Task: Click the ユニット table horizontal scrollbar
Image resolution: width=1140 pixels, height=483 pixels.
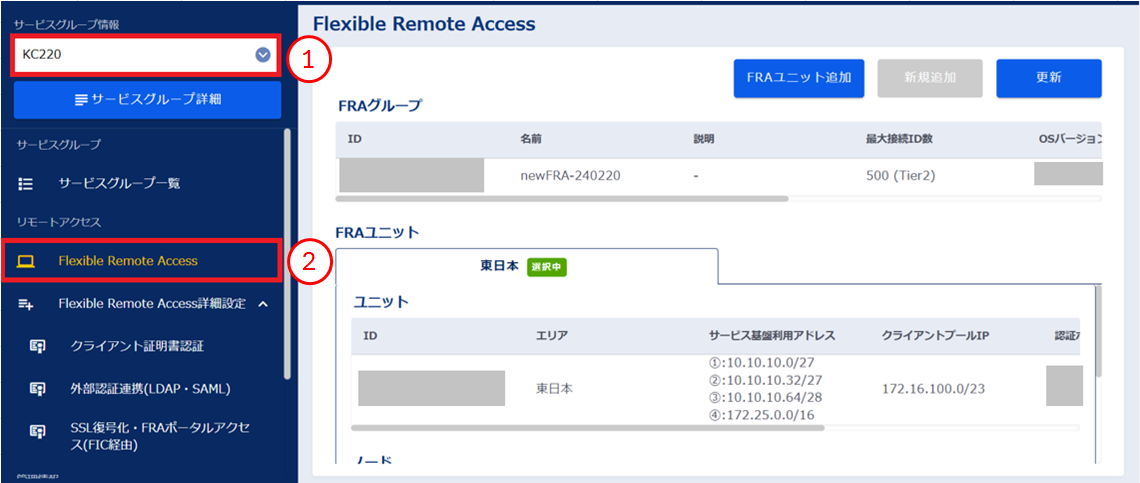Action: tap(590, 427)
